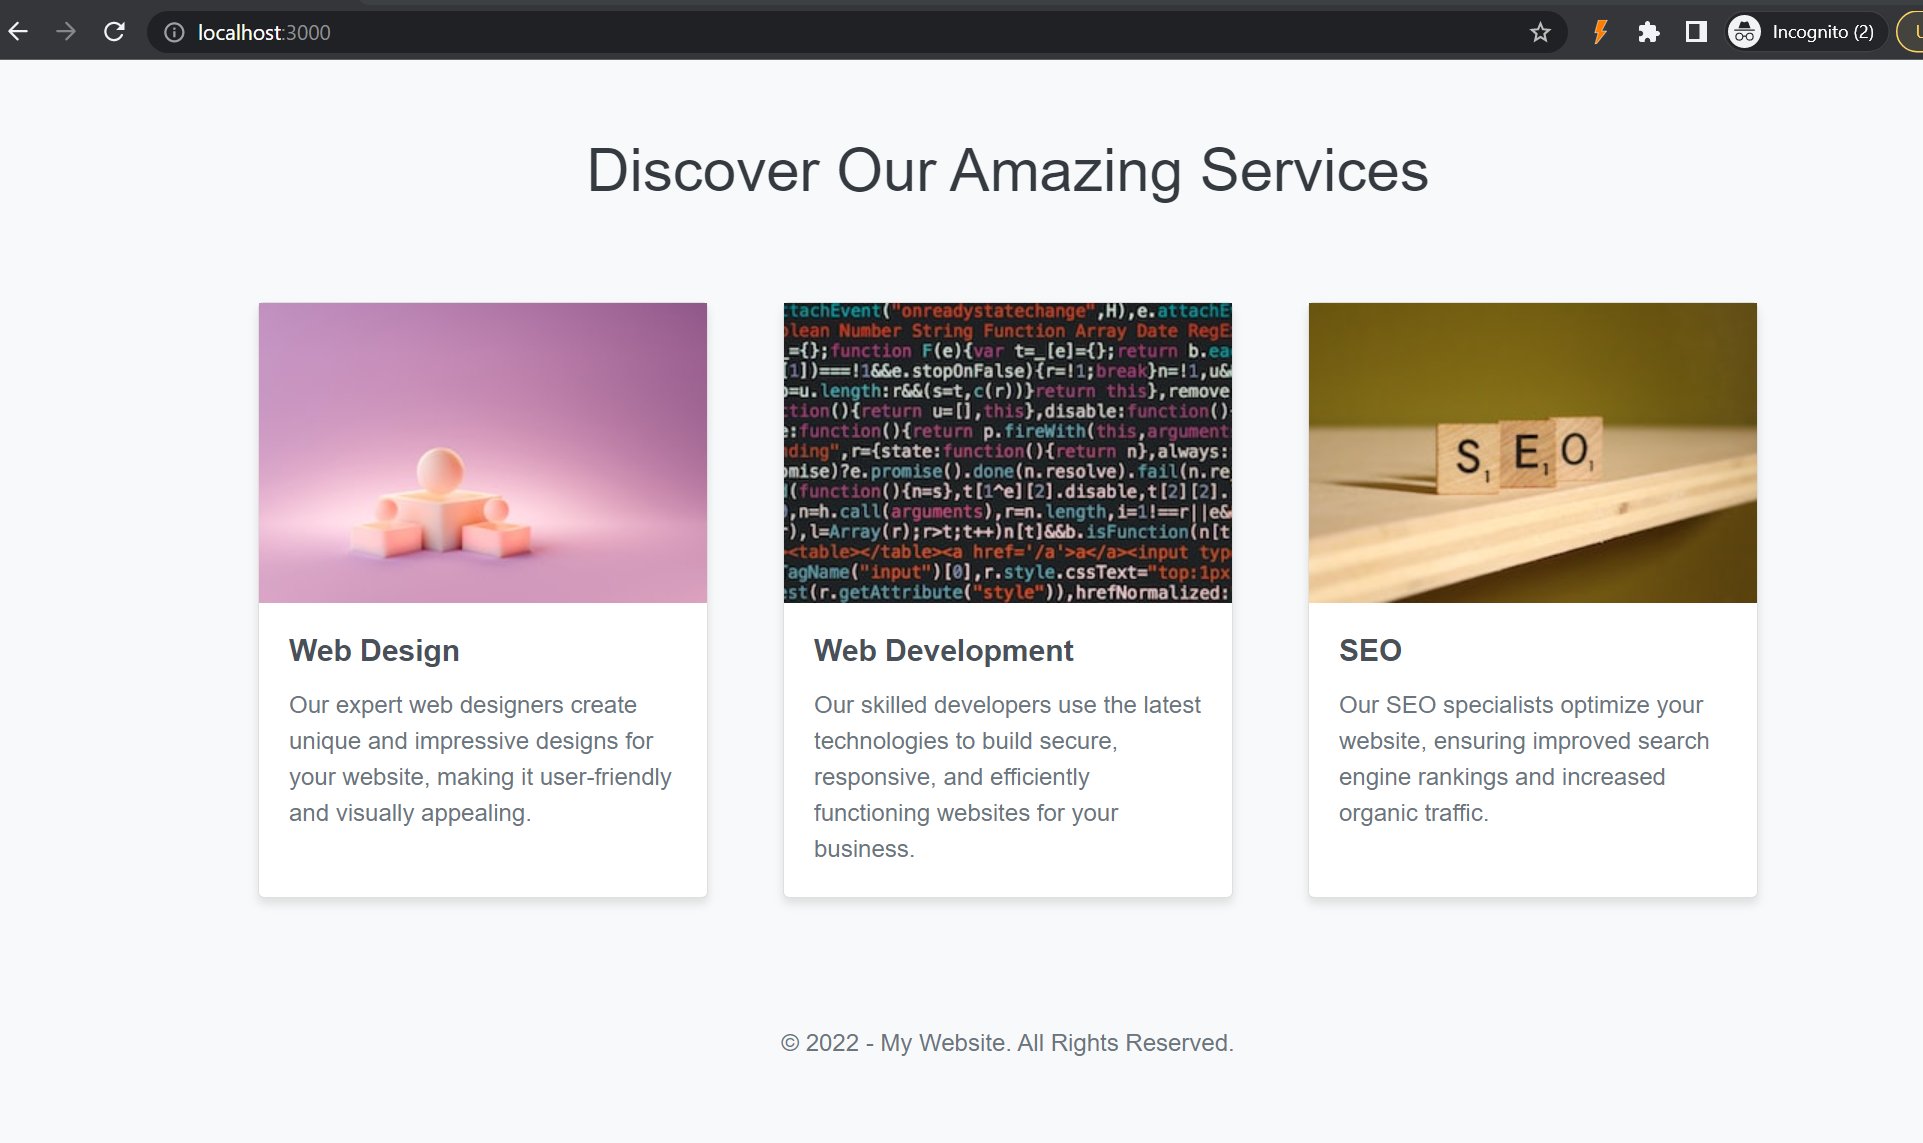Open the Extensions puzzle piece menu
The height and width of the screenshot is (1143, 1923).
(1648, 33)
